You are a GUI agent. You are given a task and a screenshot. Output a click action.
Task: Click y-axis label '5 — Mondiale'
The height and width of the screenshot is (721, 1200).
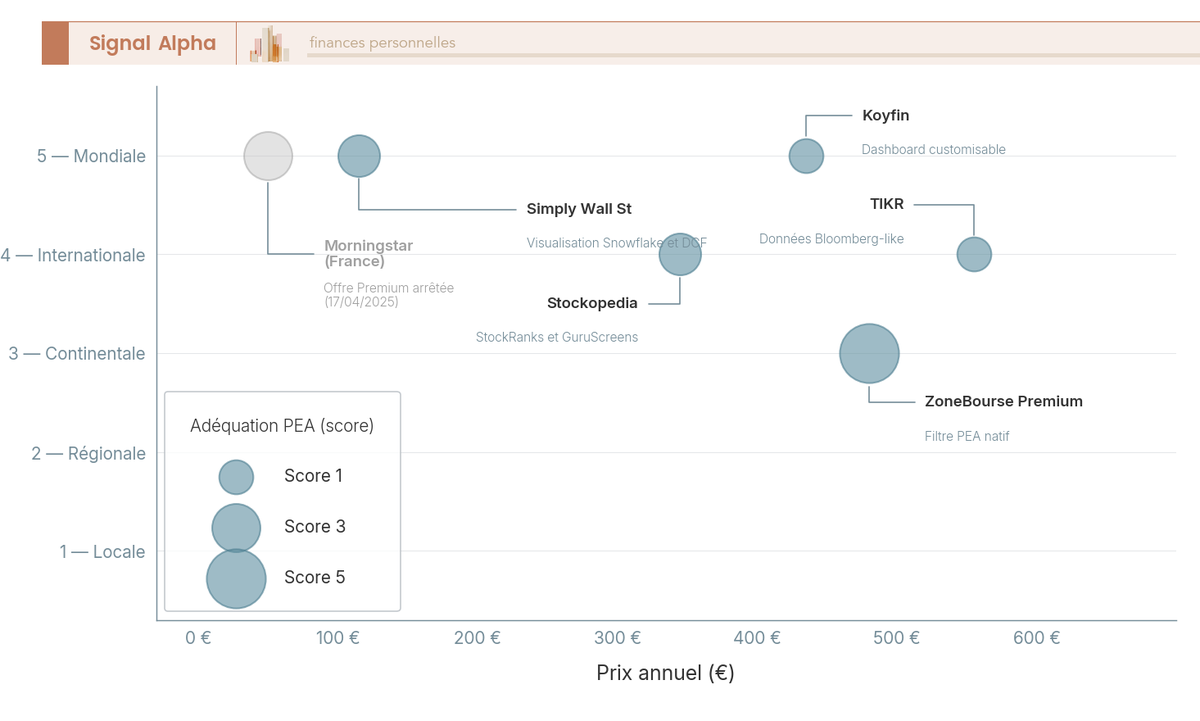[x=91, y=156]
